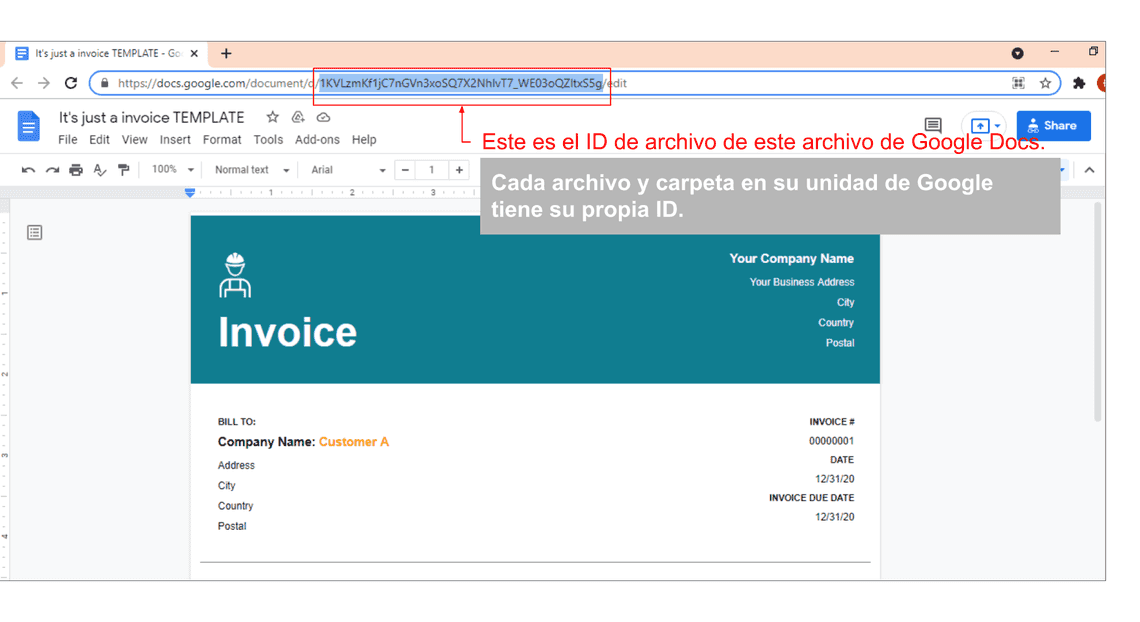Click the document title 'It's just a invoice TEMPLATE'
The height and width of the screenshot is (622, 1140).
point(151,117)
